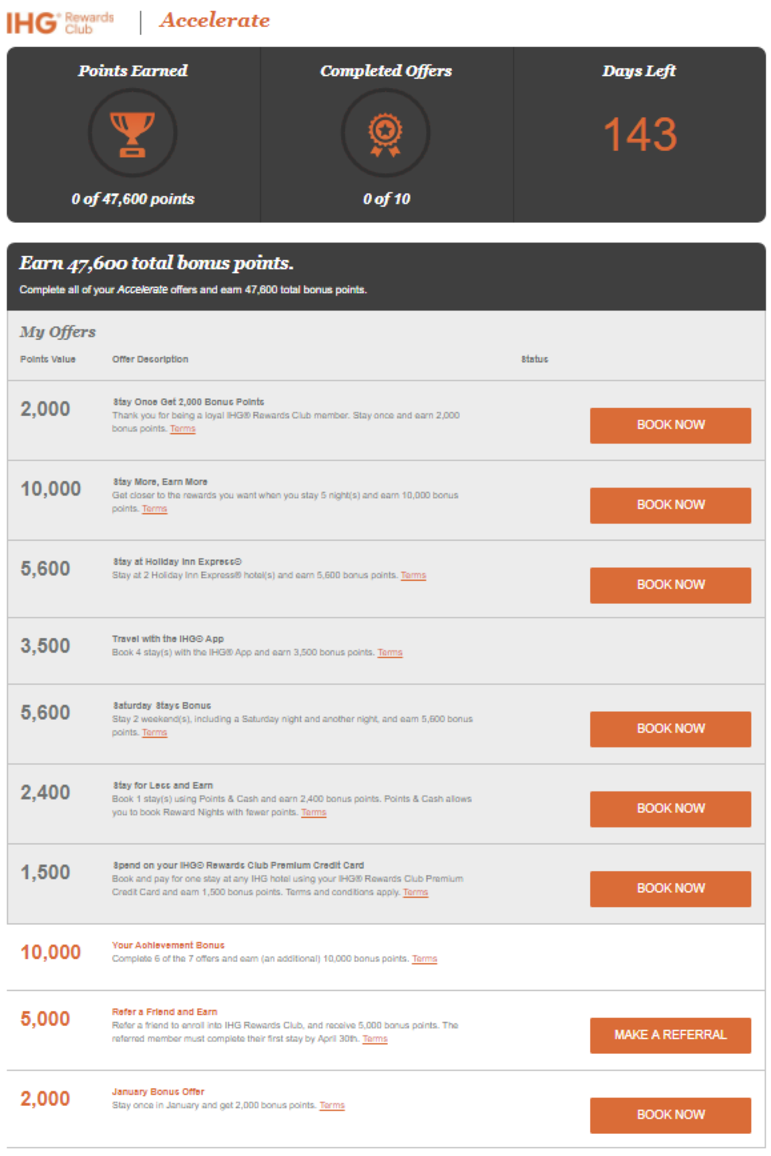
Task: Book the Holiday Inn Express offer
Action: (670, 585)
